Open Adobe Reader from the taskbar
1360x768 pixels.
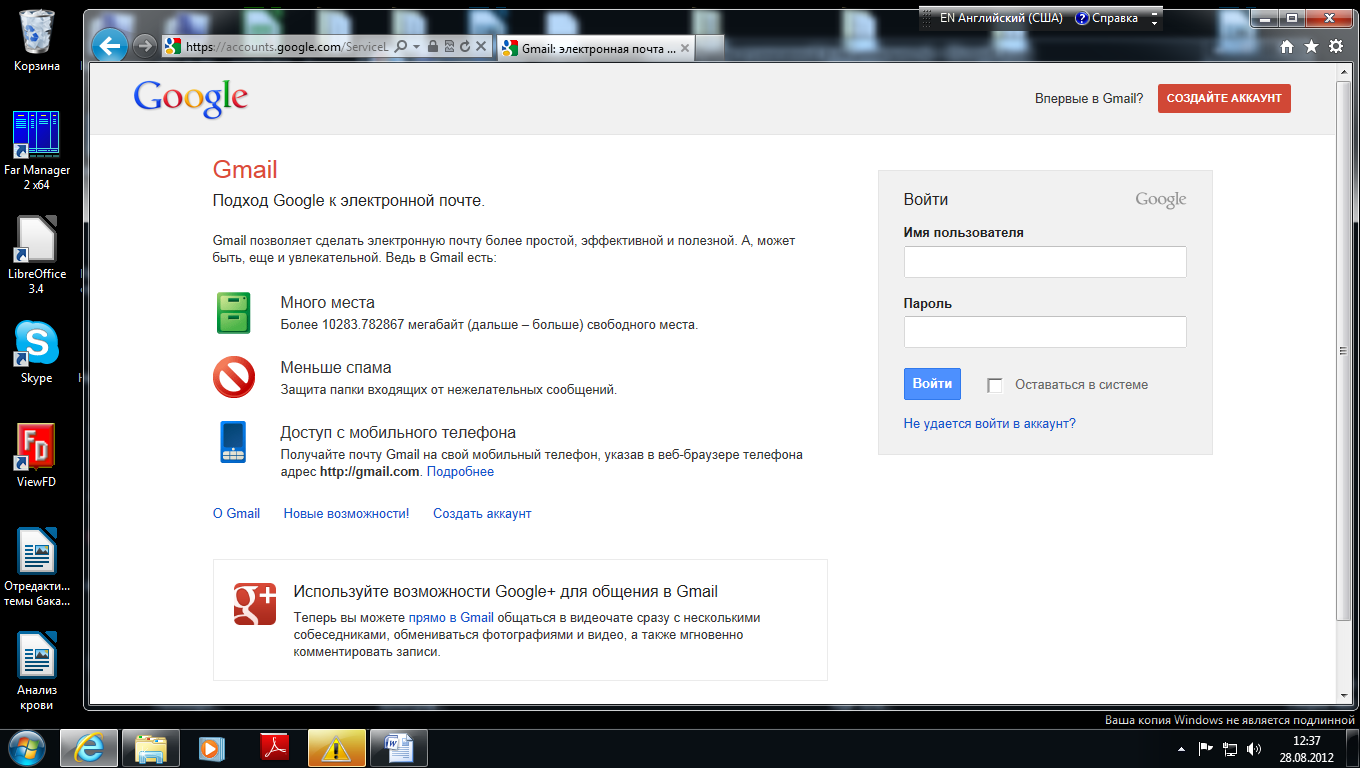point(274,748)
